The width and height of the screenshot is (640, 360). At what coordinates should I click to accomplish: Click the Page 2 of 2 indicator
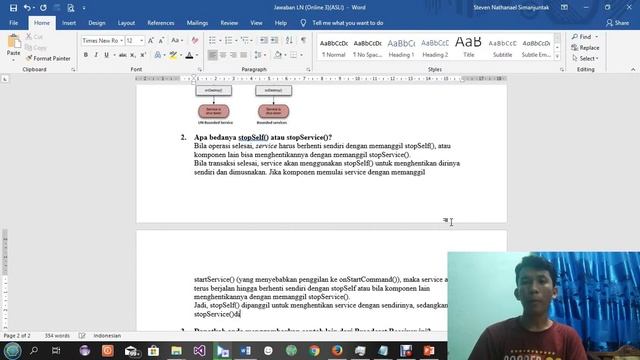17,336
